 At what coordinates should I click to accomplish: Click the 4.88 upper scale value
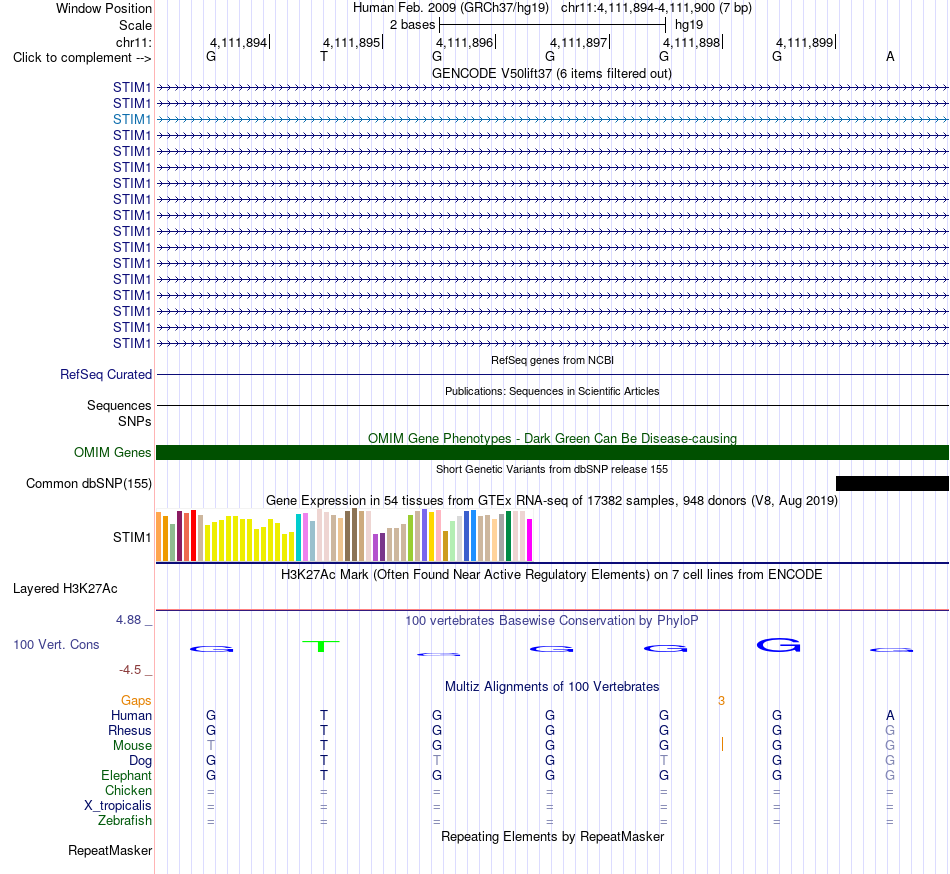(128, 620)
